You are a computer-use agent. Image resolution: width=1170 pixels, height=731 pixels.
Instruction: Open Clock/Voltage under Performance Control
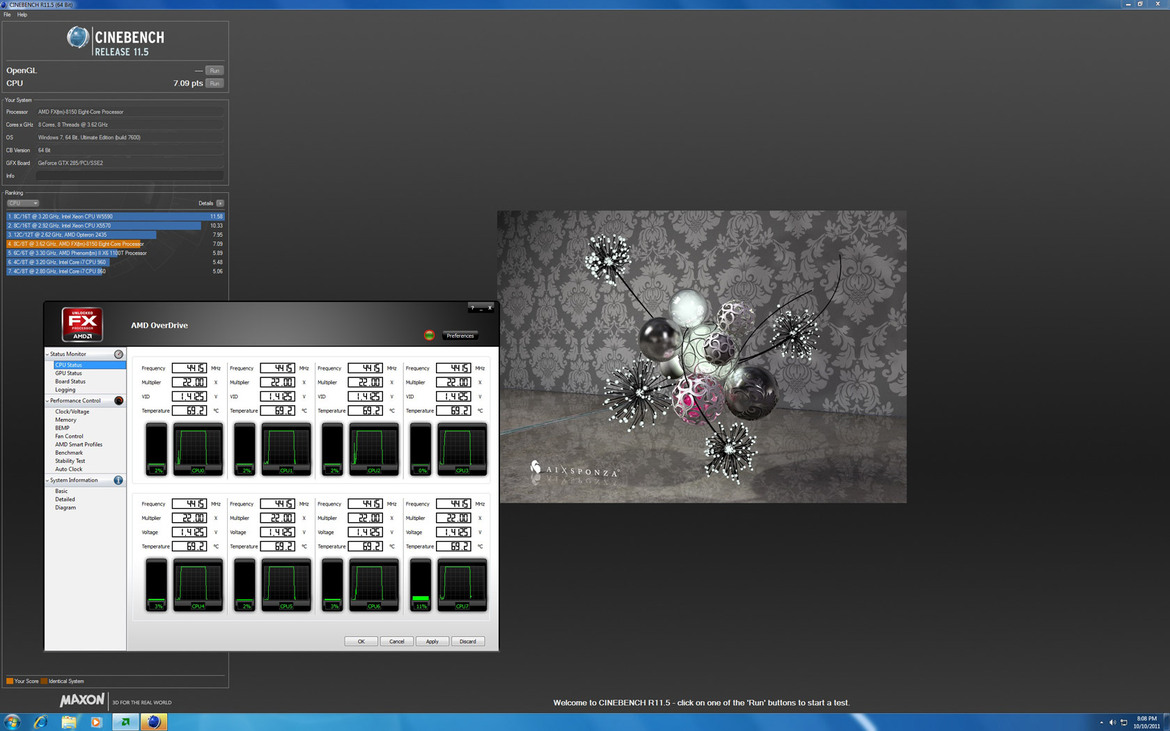point(72,412)
